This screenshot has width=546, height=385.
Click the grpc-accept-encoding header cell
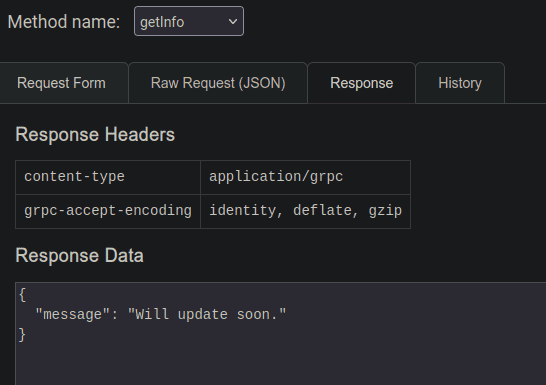(x=108, y=211)
